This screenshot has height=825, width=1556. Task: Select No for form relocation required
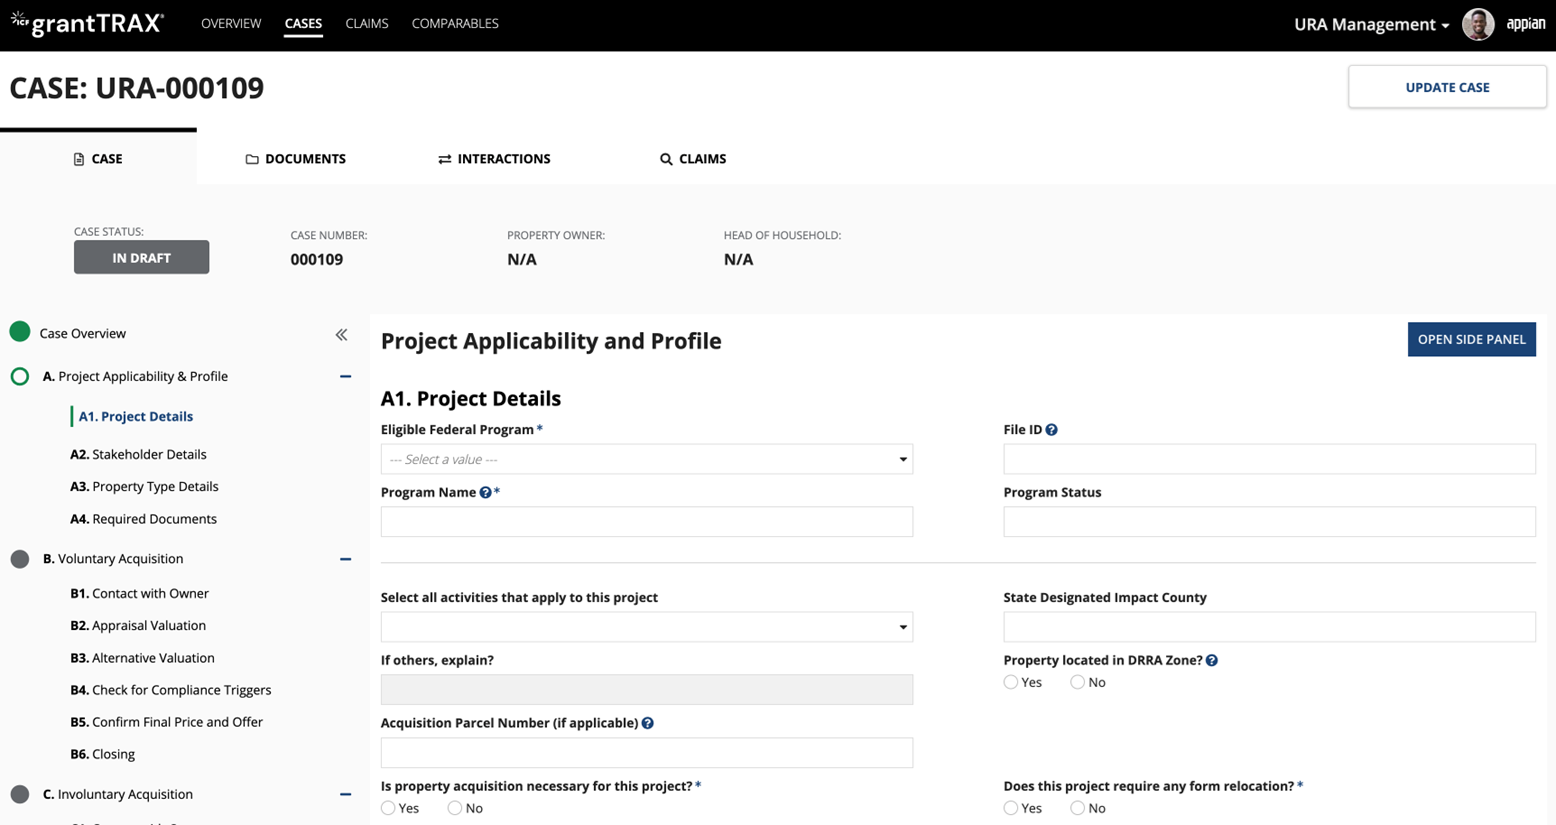coord(1077,808)
